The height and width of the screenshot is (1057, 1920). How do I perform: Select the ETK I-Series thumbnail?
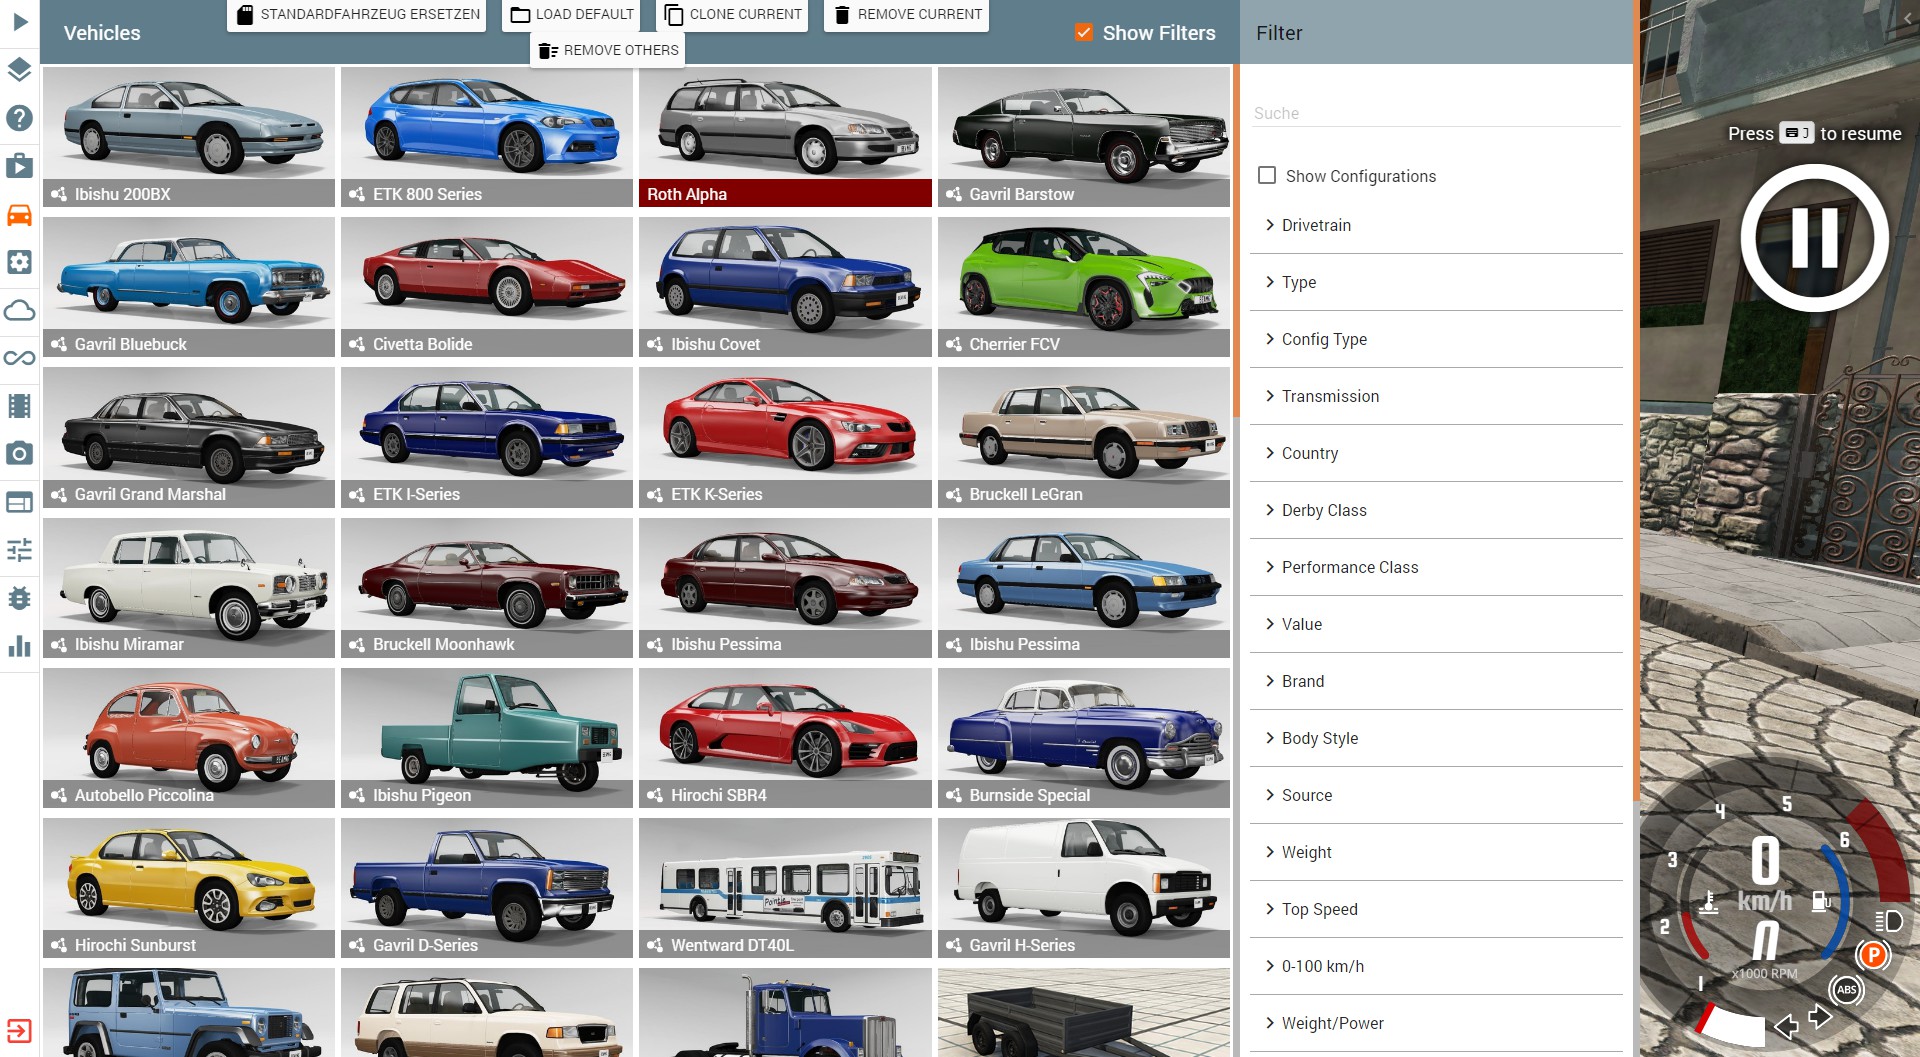pos(487,437)
